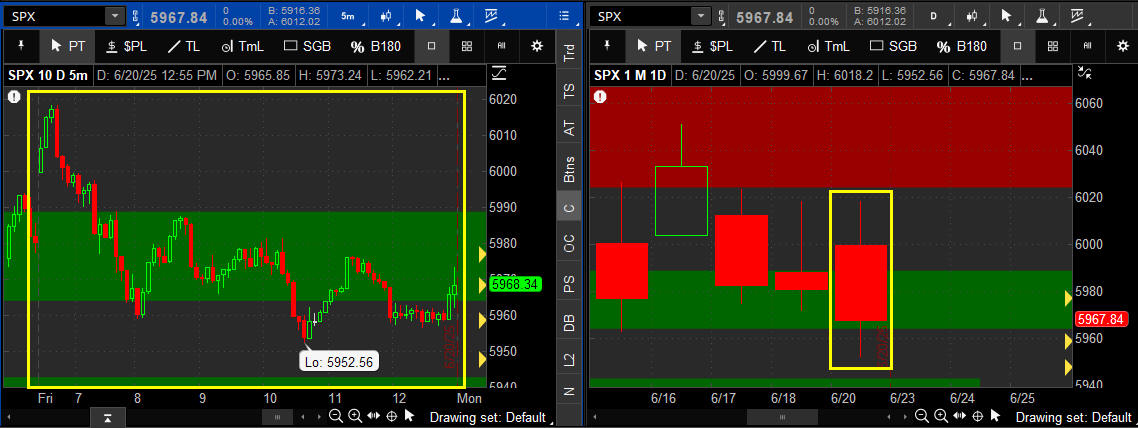This screenshot has width=1138, height=428.
Task: Switch to grid layout in the left chart toolbar
Action: coord(467,46)
